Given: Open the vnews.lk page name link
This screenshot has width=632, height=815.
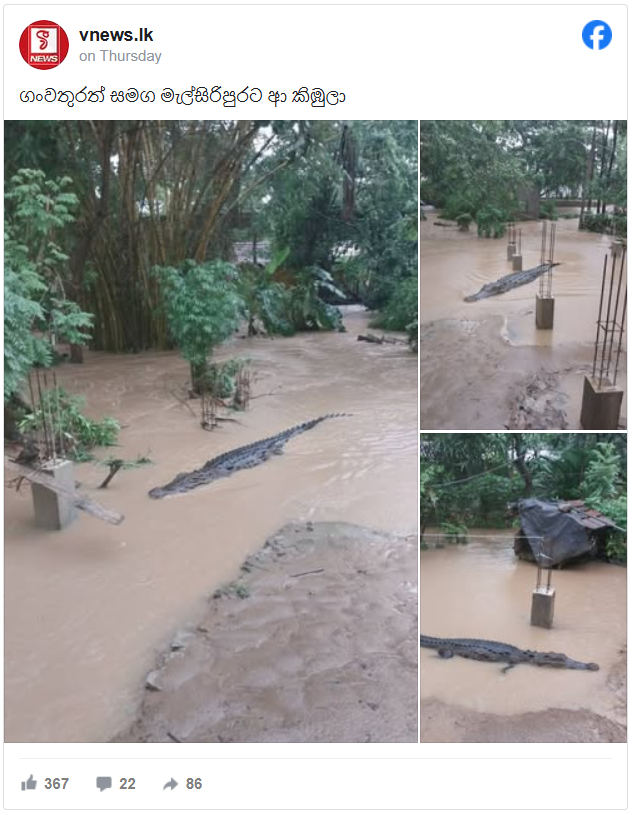Looking at the screenshot, I should (116, 35).
